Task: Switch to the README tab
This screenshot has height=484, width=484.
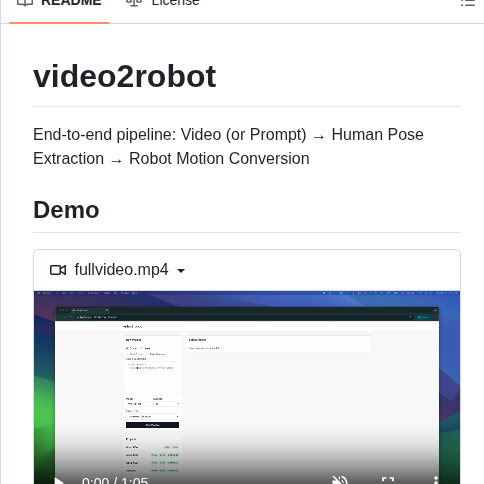Action: (x=59, y=4)
